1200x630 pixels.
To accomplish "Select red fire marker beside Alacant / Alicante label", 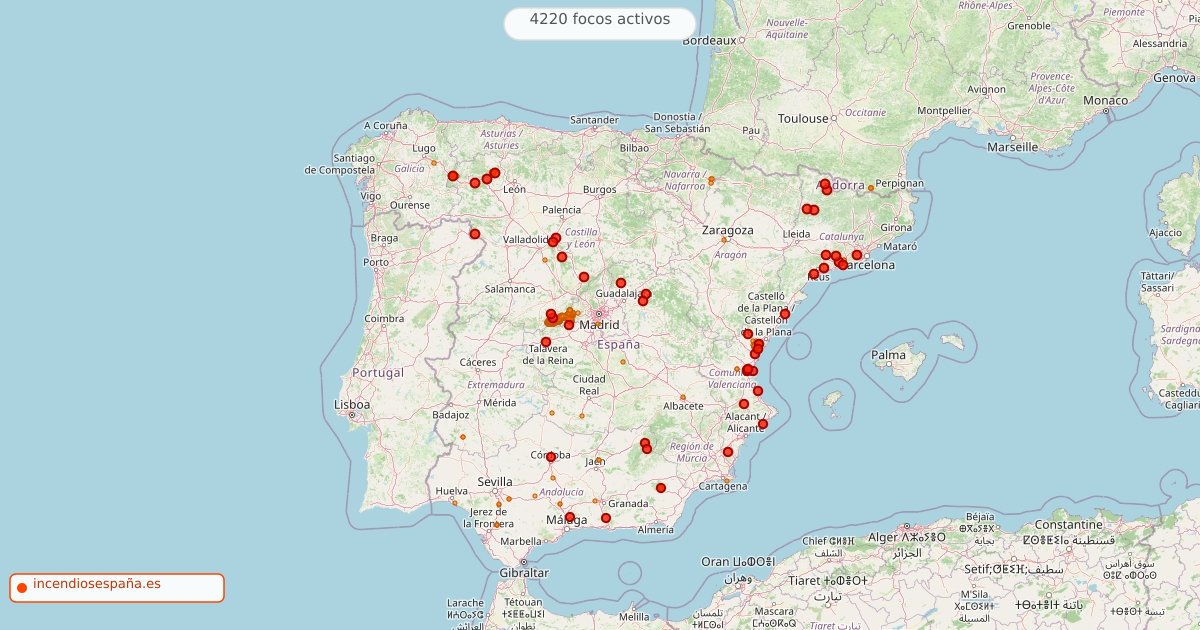I will point(763,424).
